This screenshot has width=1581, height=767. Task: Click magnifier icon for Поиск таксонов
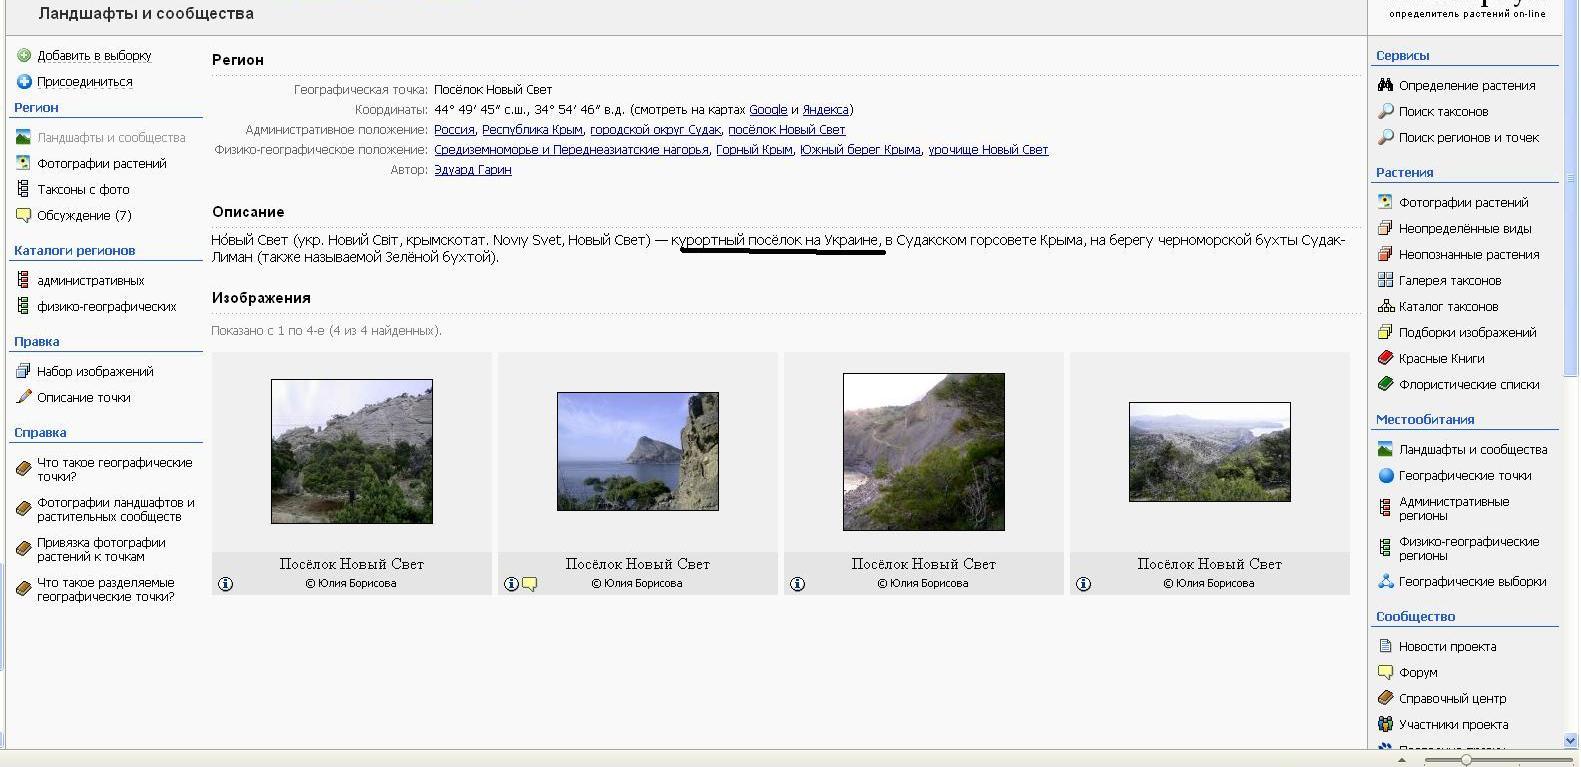coord(1385,111)
